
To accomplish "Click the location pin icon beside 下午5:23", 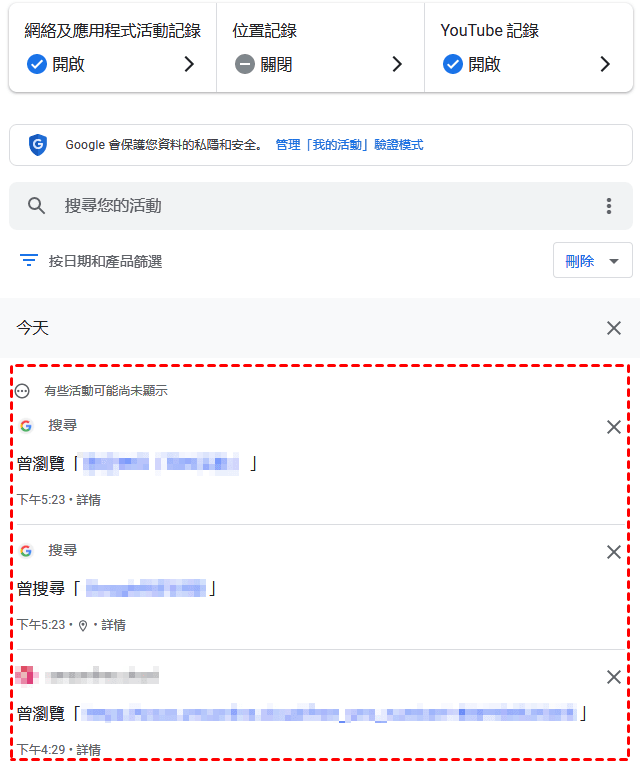I will pos(83,625).
